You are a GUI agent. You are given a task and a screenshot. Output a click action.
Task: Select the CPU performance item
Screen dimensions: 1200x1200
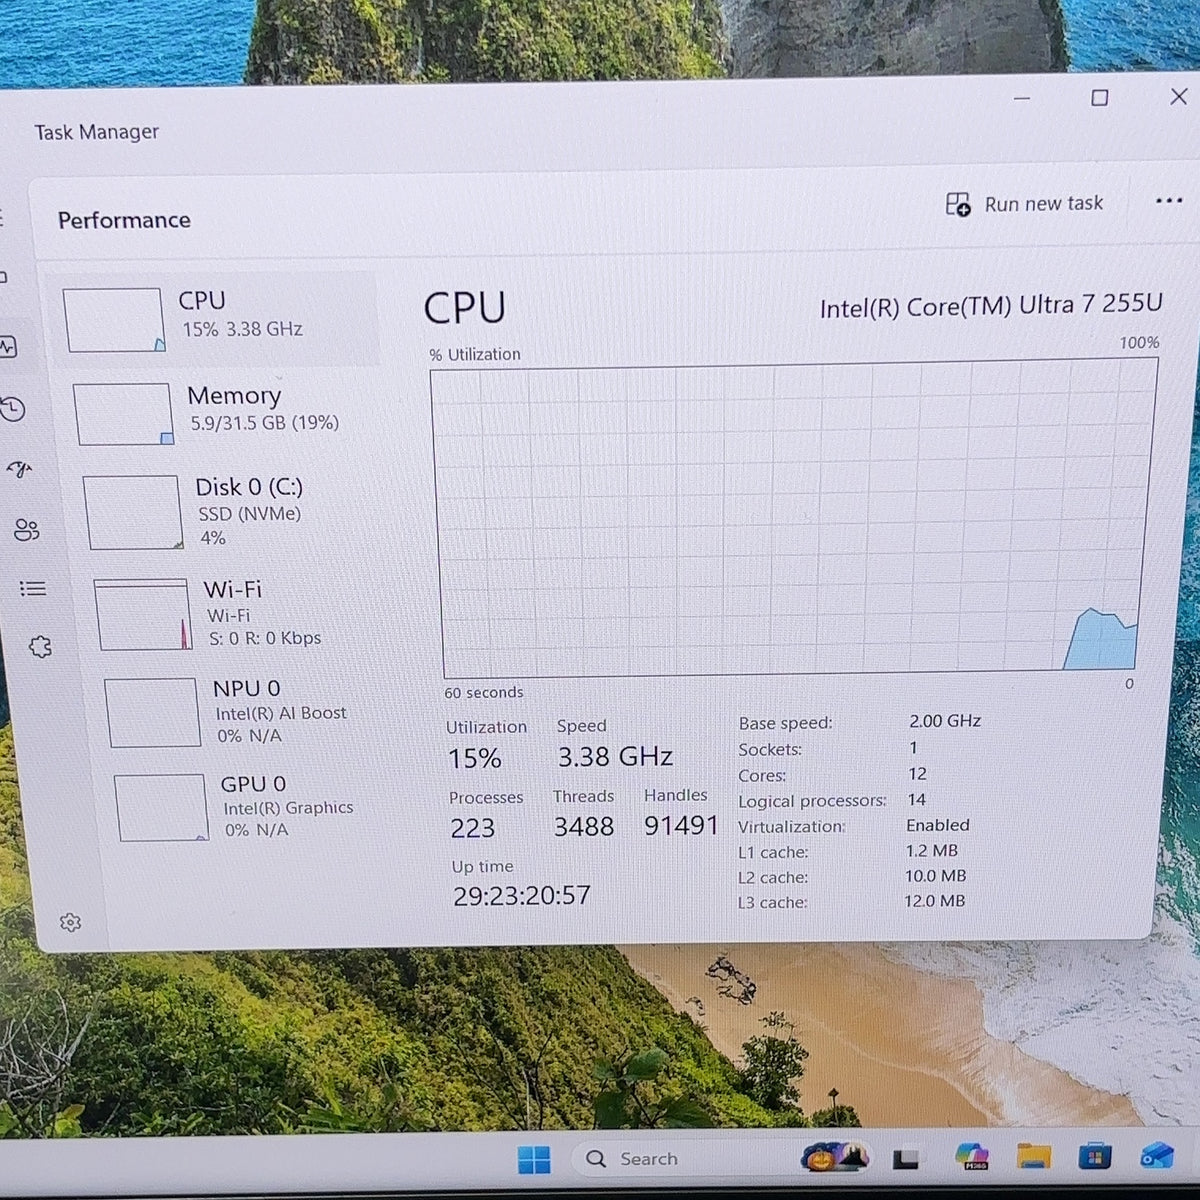tap(216, 319)
